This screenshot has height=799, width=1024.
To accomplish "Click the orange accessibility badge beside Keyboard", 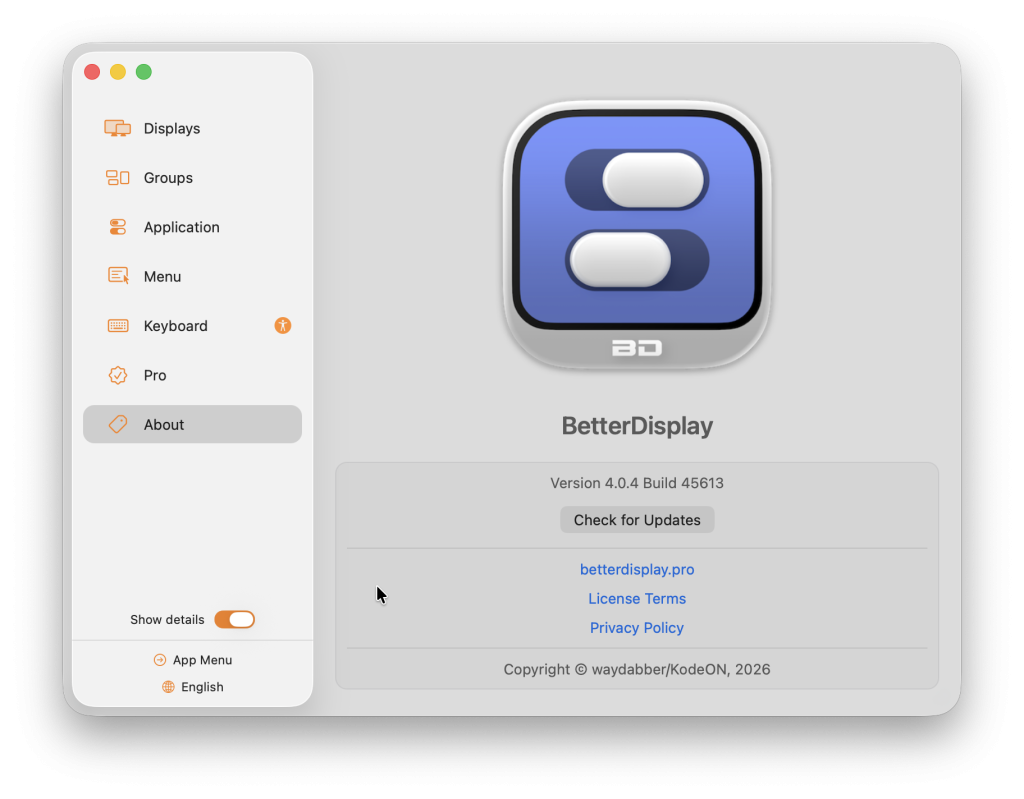I will [x=283, y=325].
